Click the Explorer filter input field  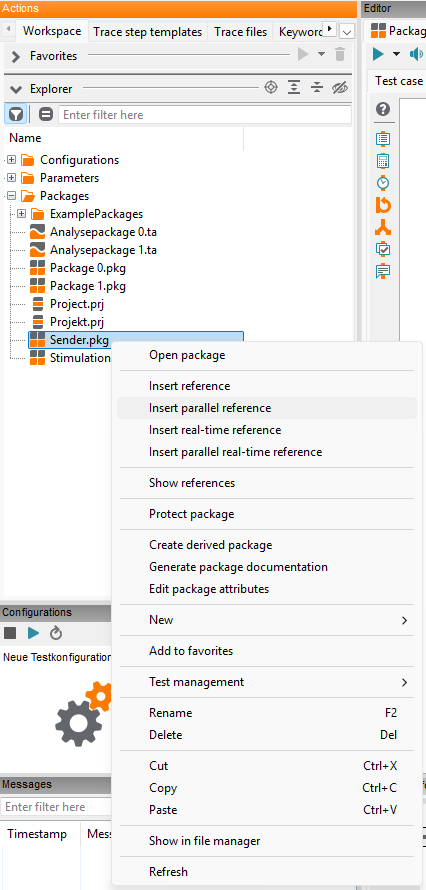coord(205,115)
